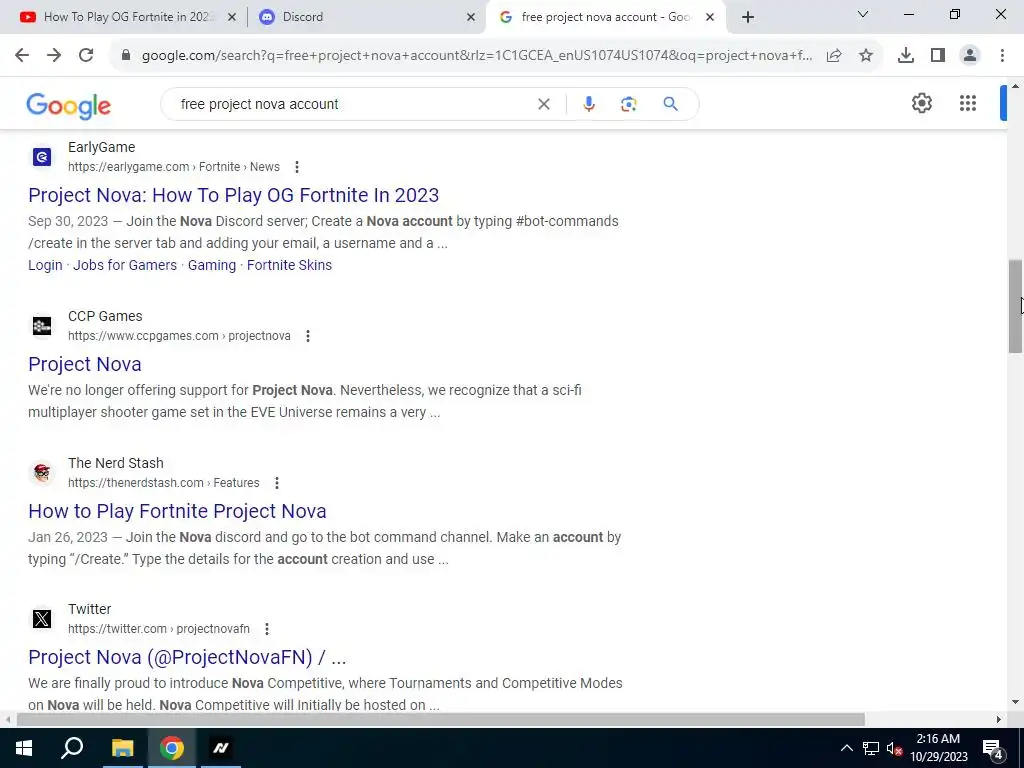The width and height of the screenshot is (1024, 768).
Task: Open Chrome downloads
Action: tap(906, 56)
